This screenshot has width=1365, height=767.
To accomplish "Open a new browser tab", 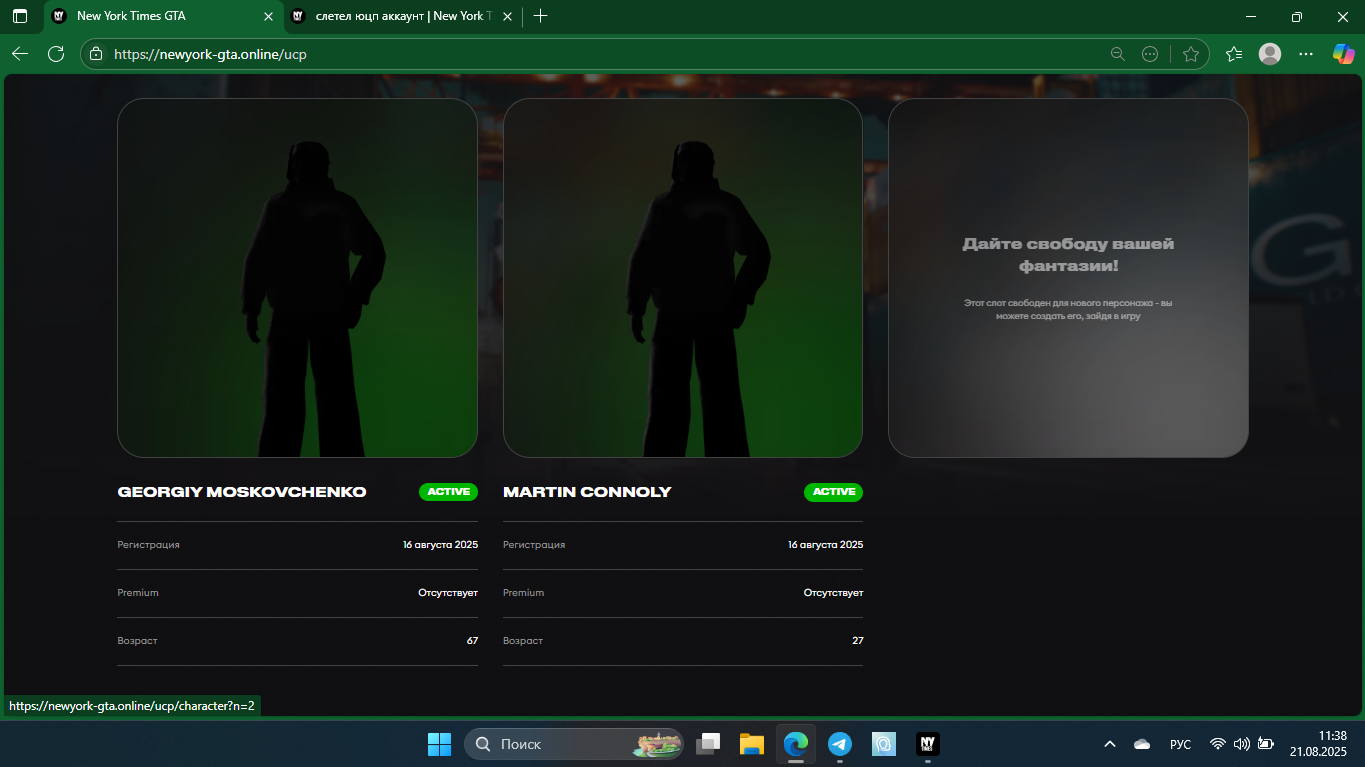I will click(x=541, y=16).
